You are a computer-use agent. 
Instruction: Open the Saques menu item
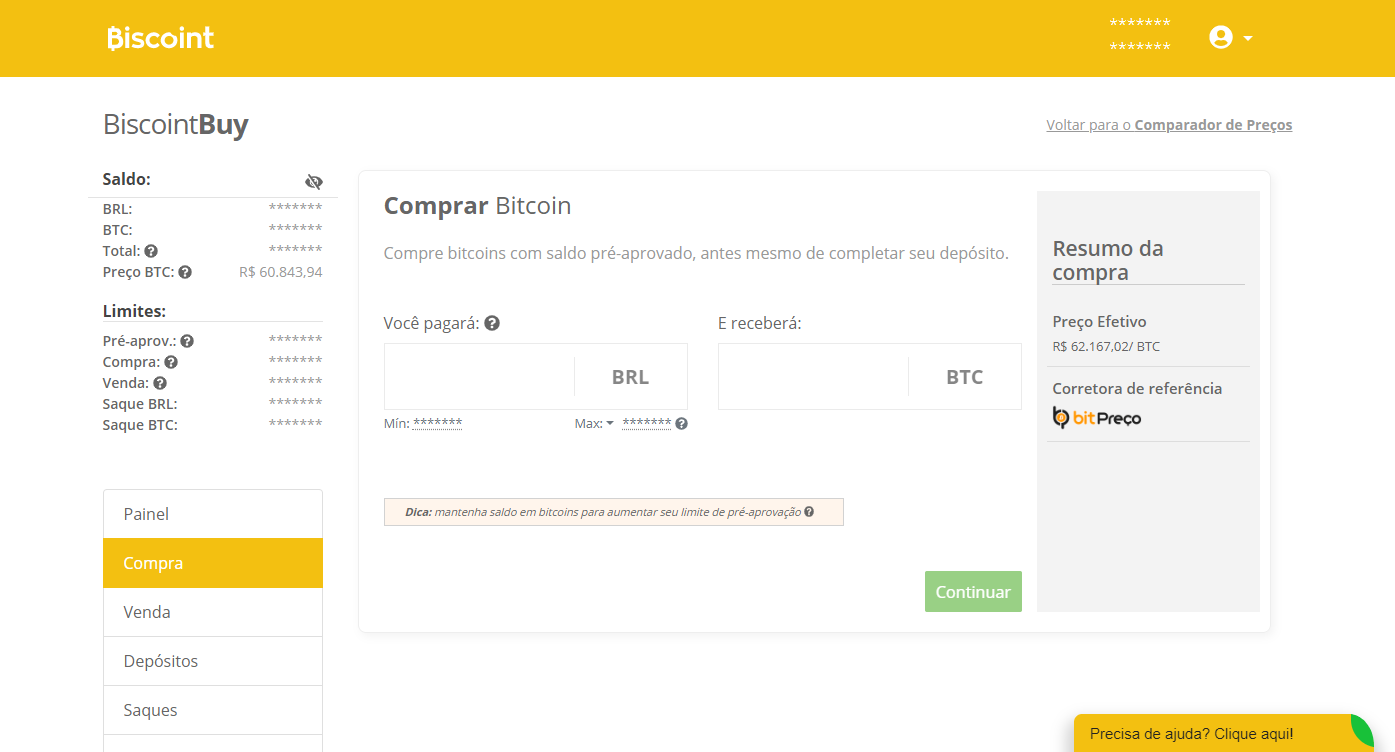click(x=213, y=710)
